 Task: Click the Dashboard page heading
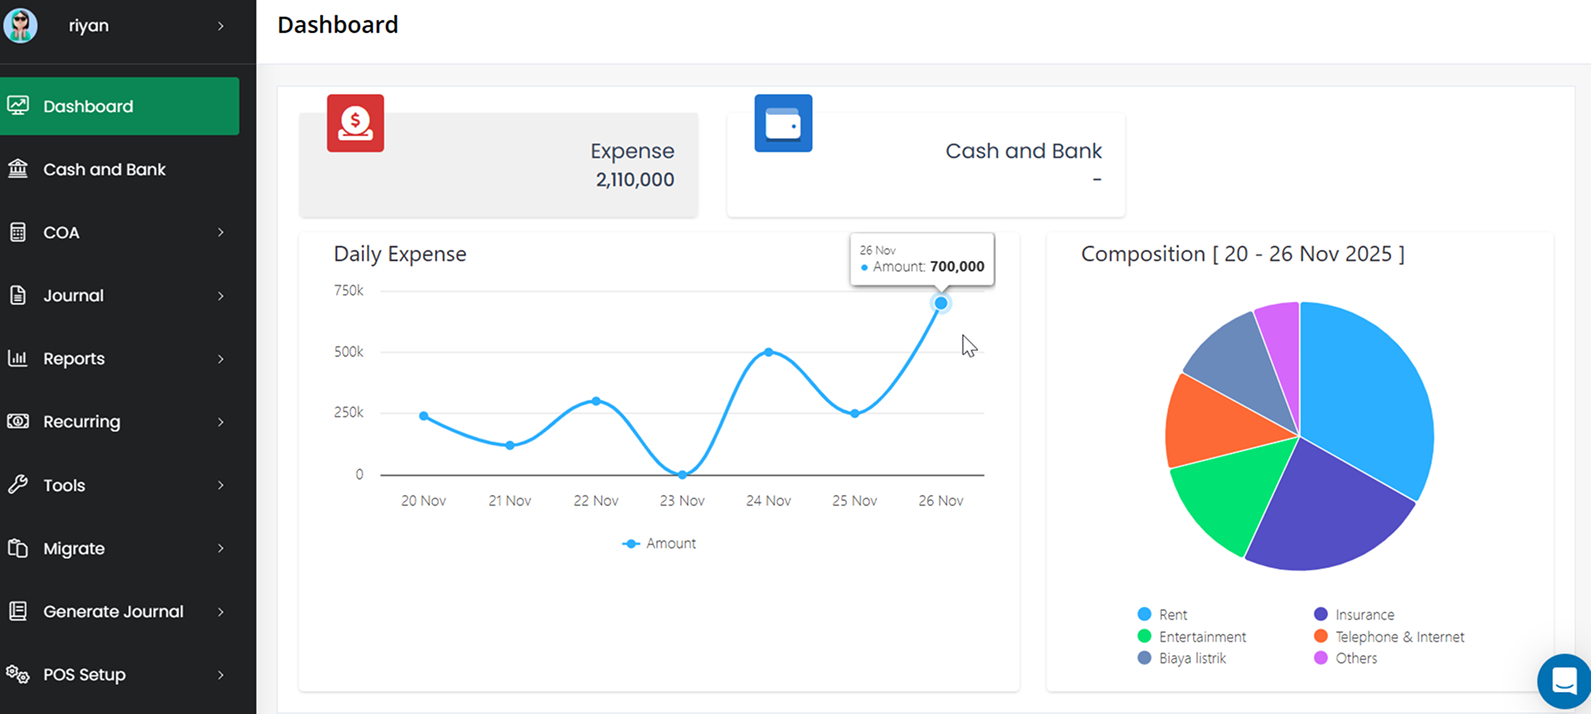coord(338,25)
